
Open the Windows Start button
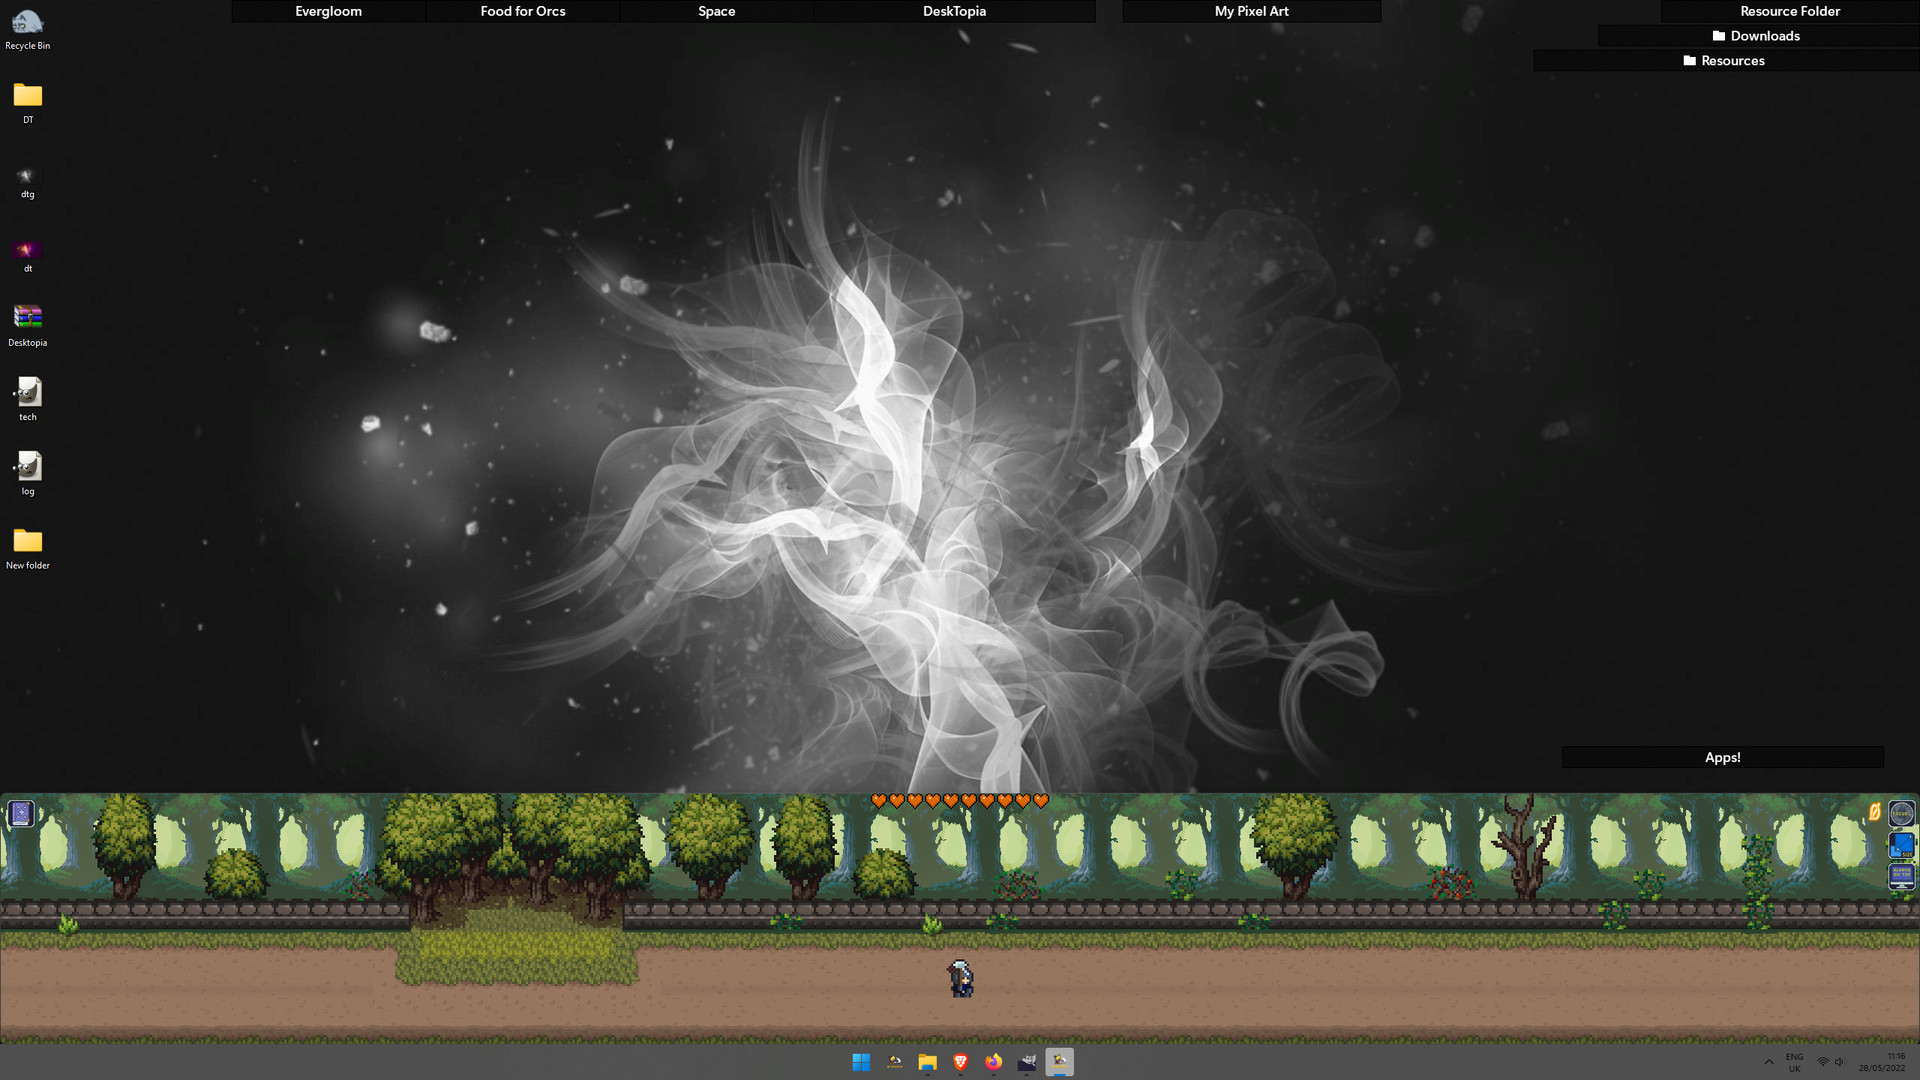pos(861,1062)
